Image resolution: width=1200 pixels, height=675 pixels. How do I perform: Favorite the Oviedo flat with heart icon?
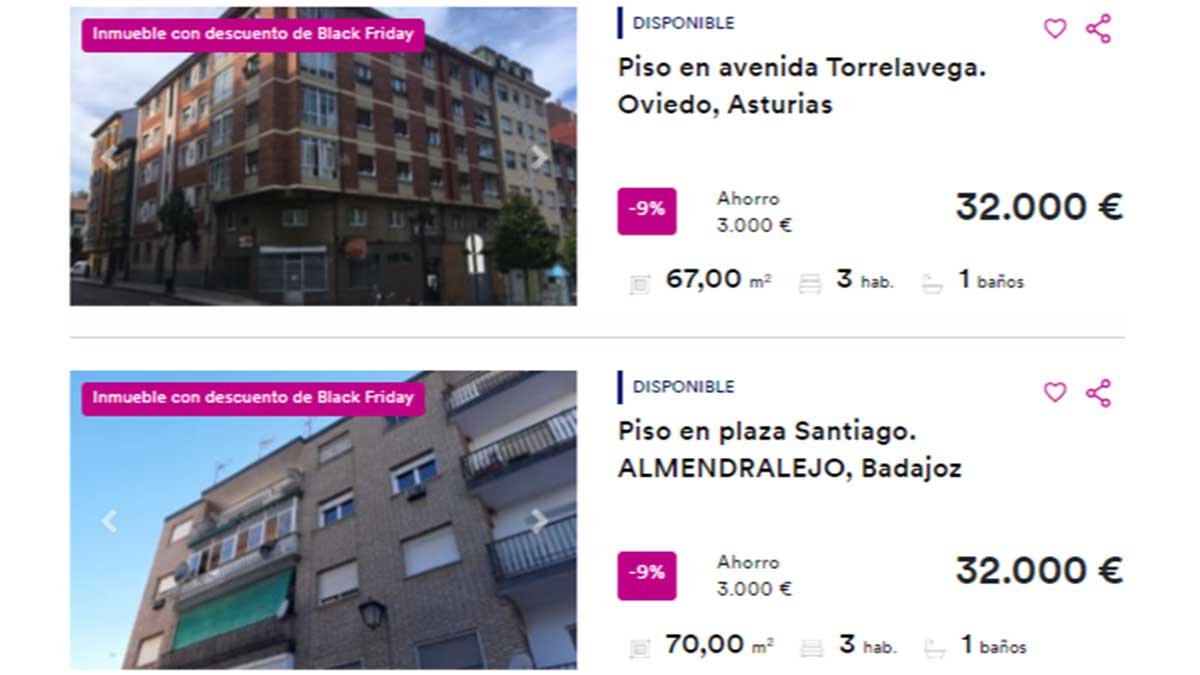tap(1055, 29)
